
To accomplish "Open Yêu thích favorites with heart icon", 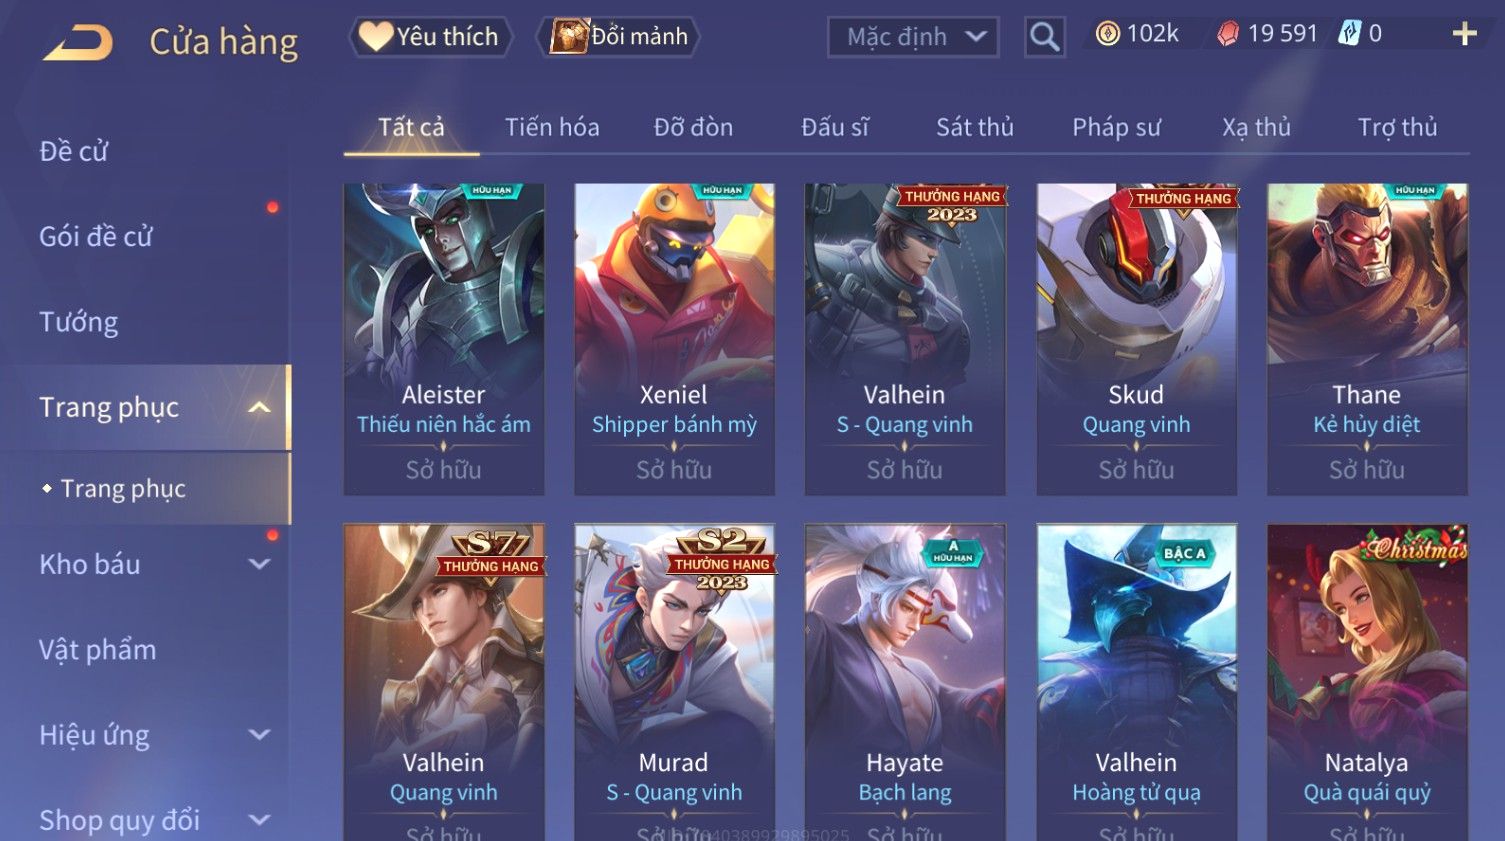I will (430, 37).
